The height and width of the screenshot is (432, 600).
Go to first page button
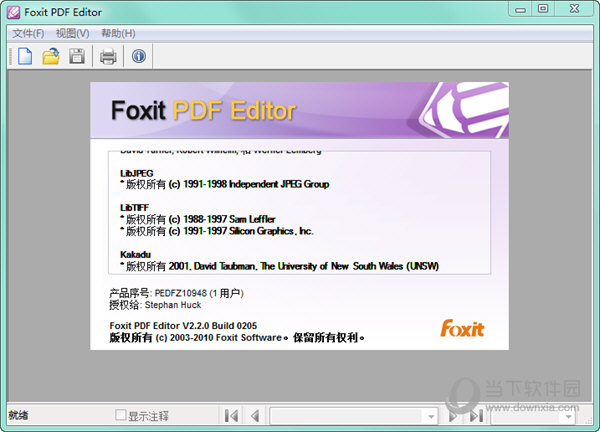(231, 416)
